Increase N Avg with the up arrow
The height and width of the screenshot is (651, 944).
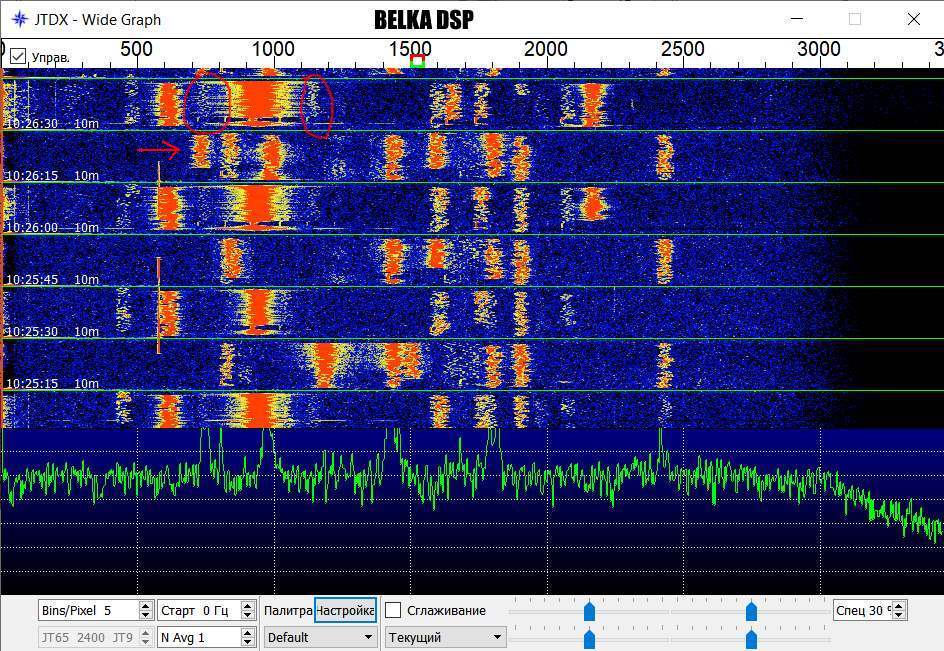pyautogui.click(x=248, y=632)
